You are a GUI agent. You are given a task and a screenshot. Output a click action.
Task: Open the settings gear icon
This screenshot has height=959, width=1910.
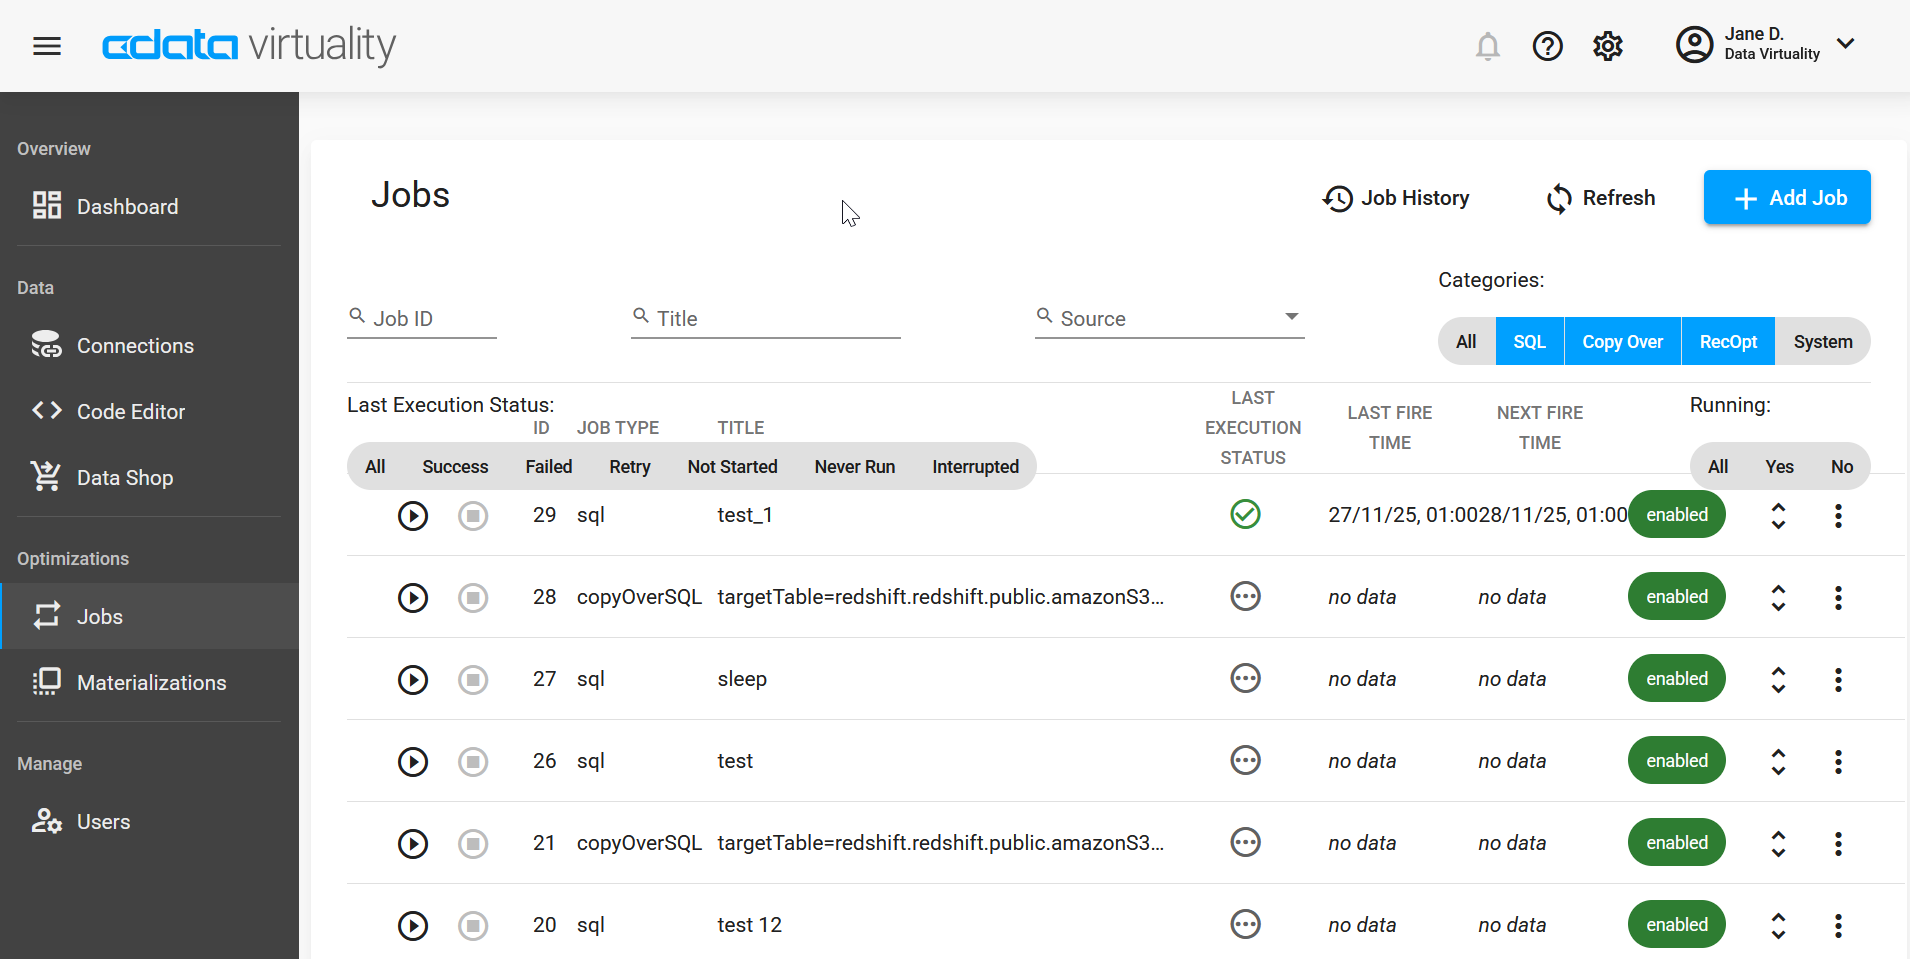coord(1608,46)
